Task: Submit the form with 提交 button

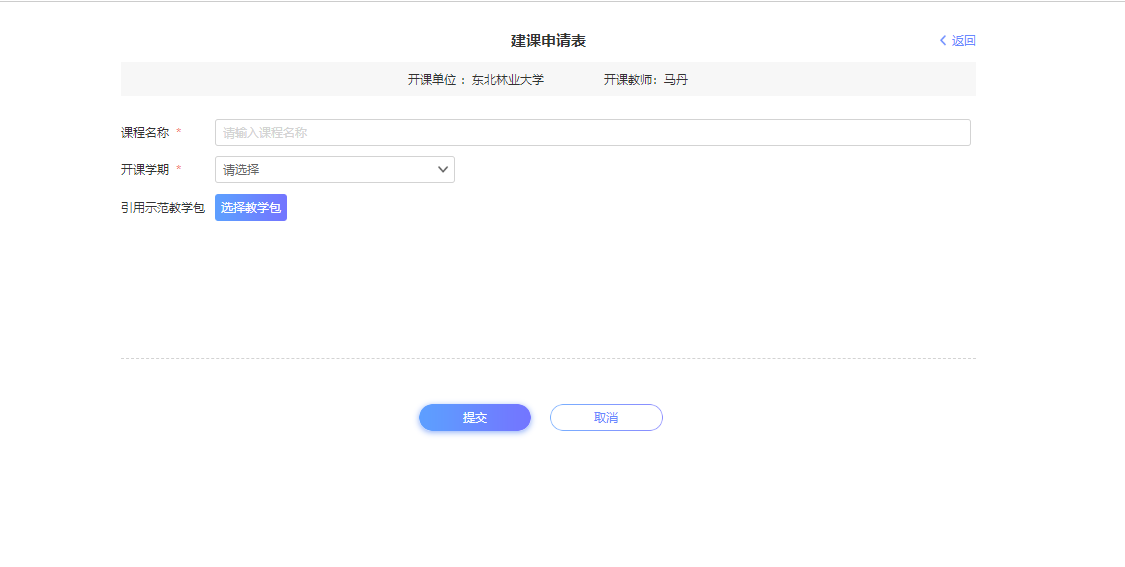Action: pyautogui.click(x=475, y=418)
